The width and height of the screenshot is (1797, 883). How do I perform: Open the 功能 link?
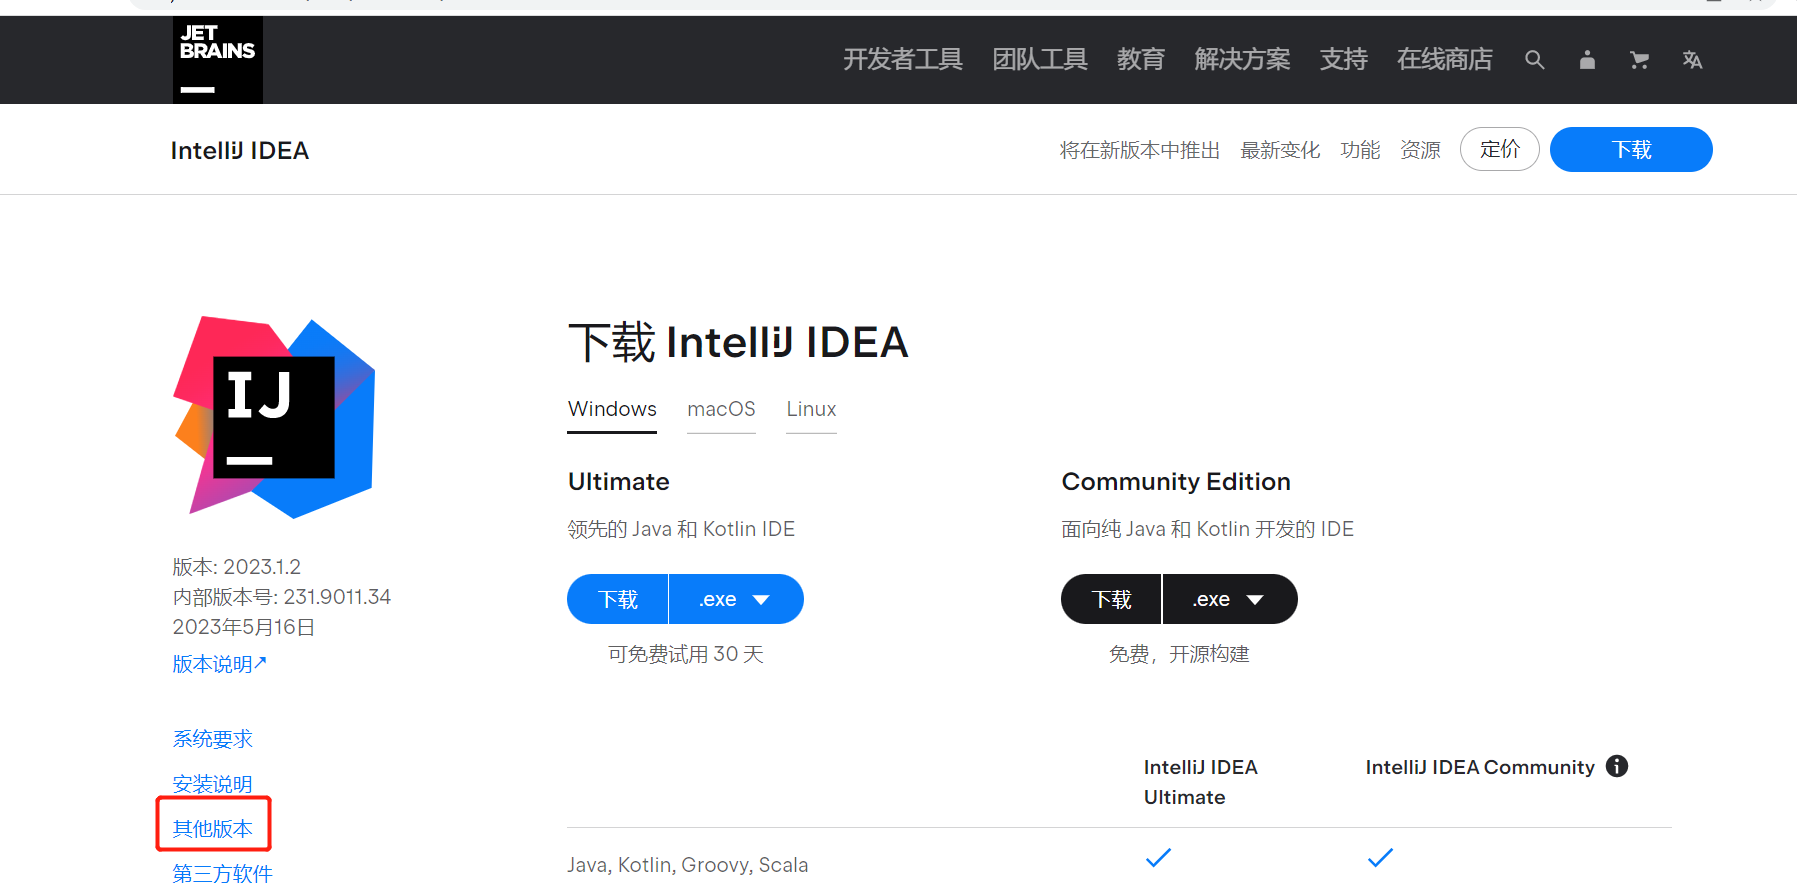(x=1360, y=150)
